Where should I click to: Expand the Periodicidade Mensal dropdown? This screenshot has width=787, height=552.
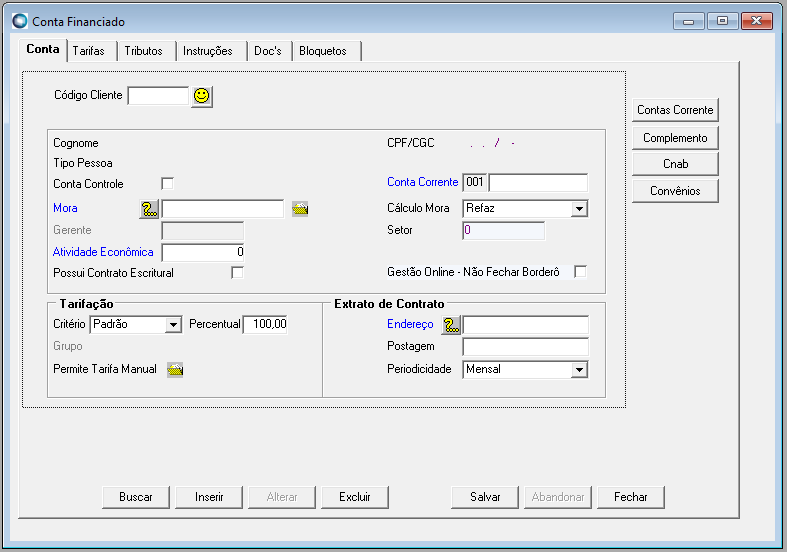click(x=579, y=370)
